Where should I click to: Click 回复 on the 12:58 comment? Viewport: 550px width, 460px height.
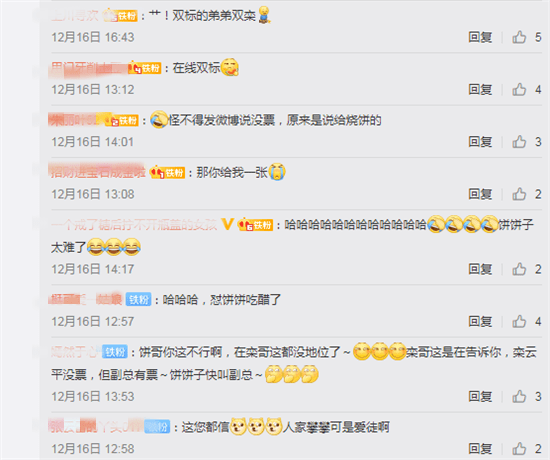(480, 449)
